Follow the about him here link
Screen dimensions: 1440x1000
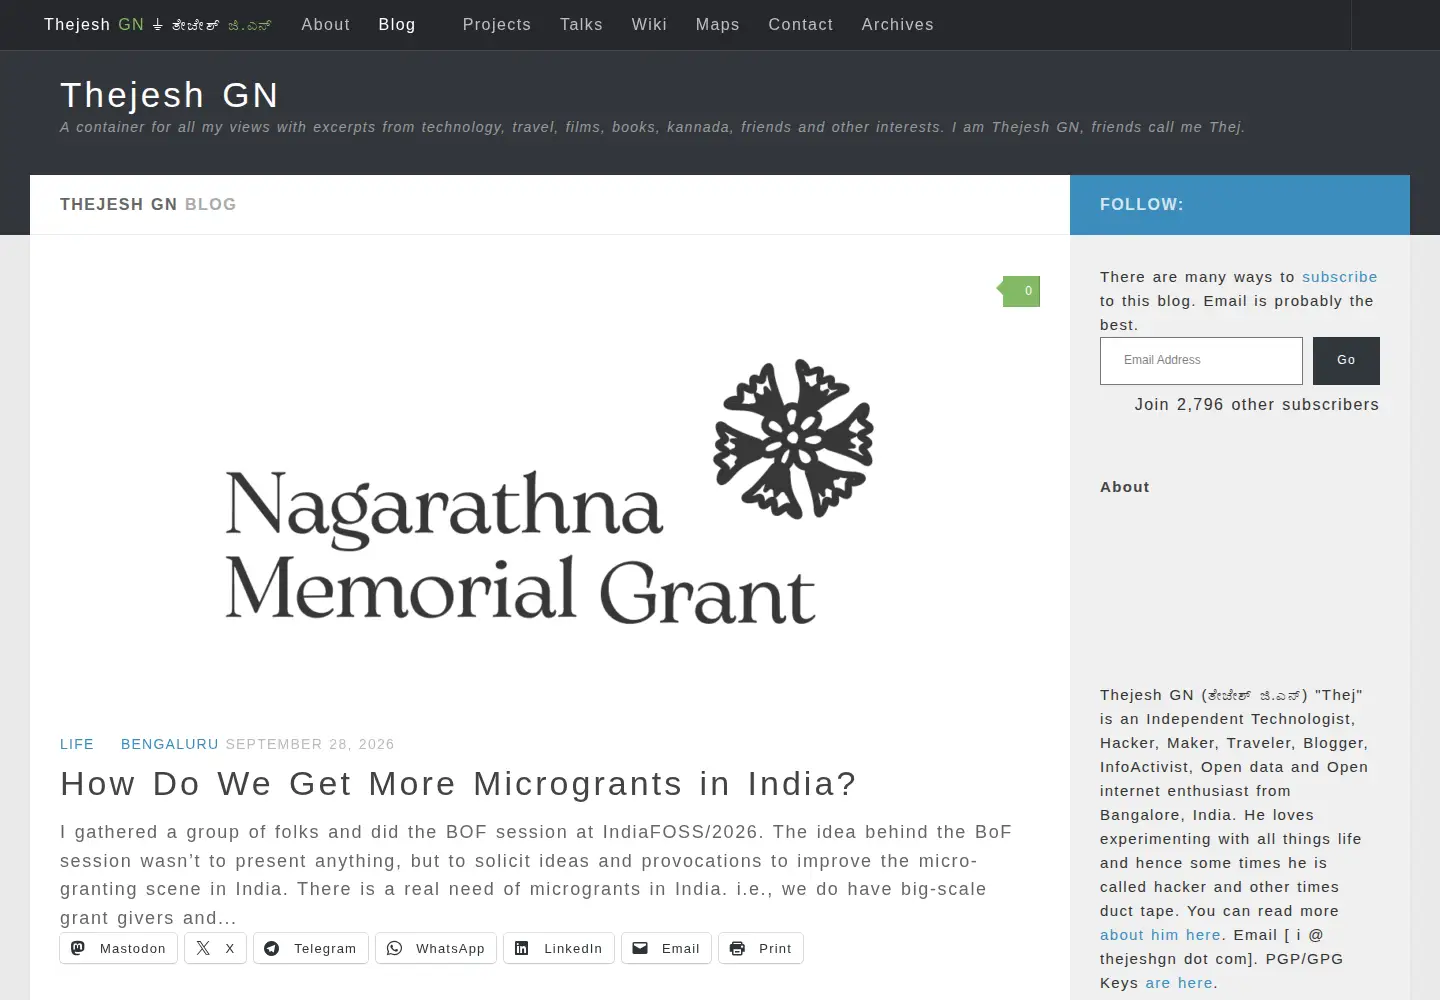1160,935
